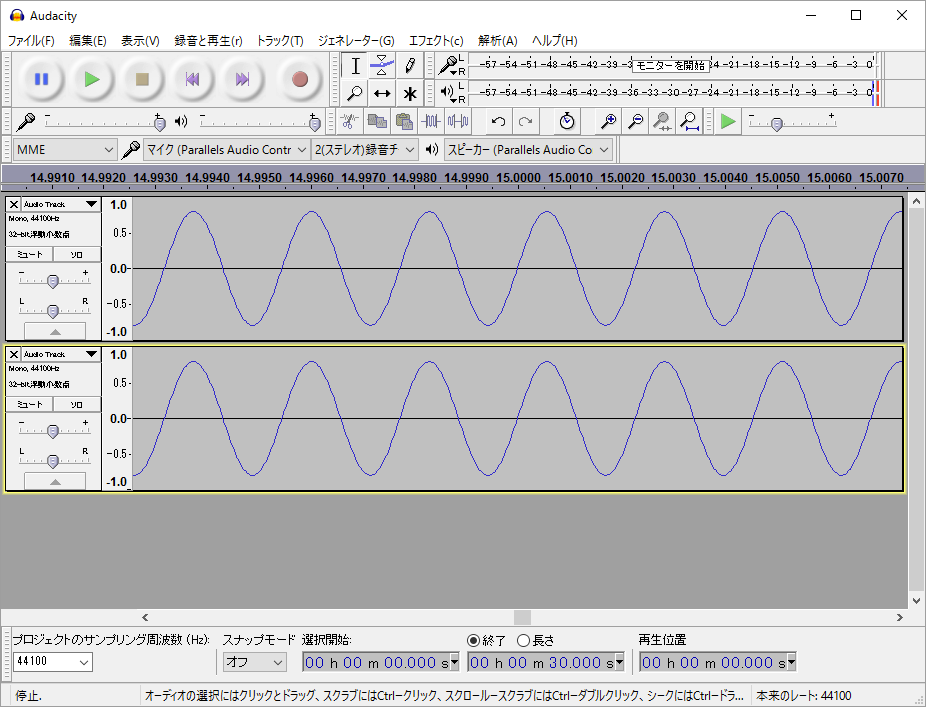The width and height of the screenshot is (926, 707).
Task: Open the second Audio Track menu dropdown
Action: pos(60,354)
